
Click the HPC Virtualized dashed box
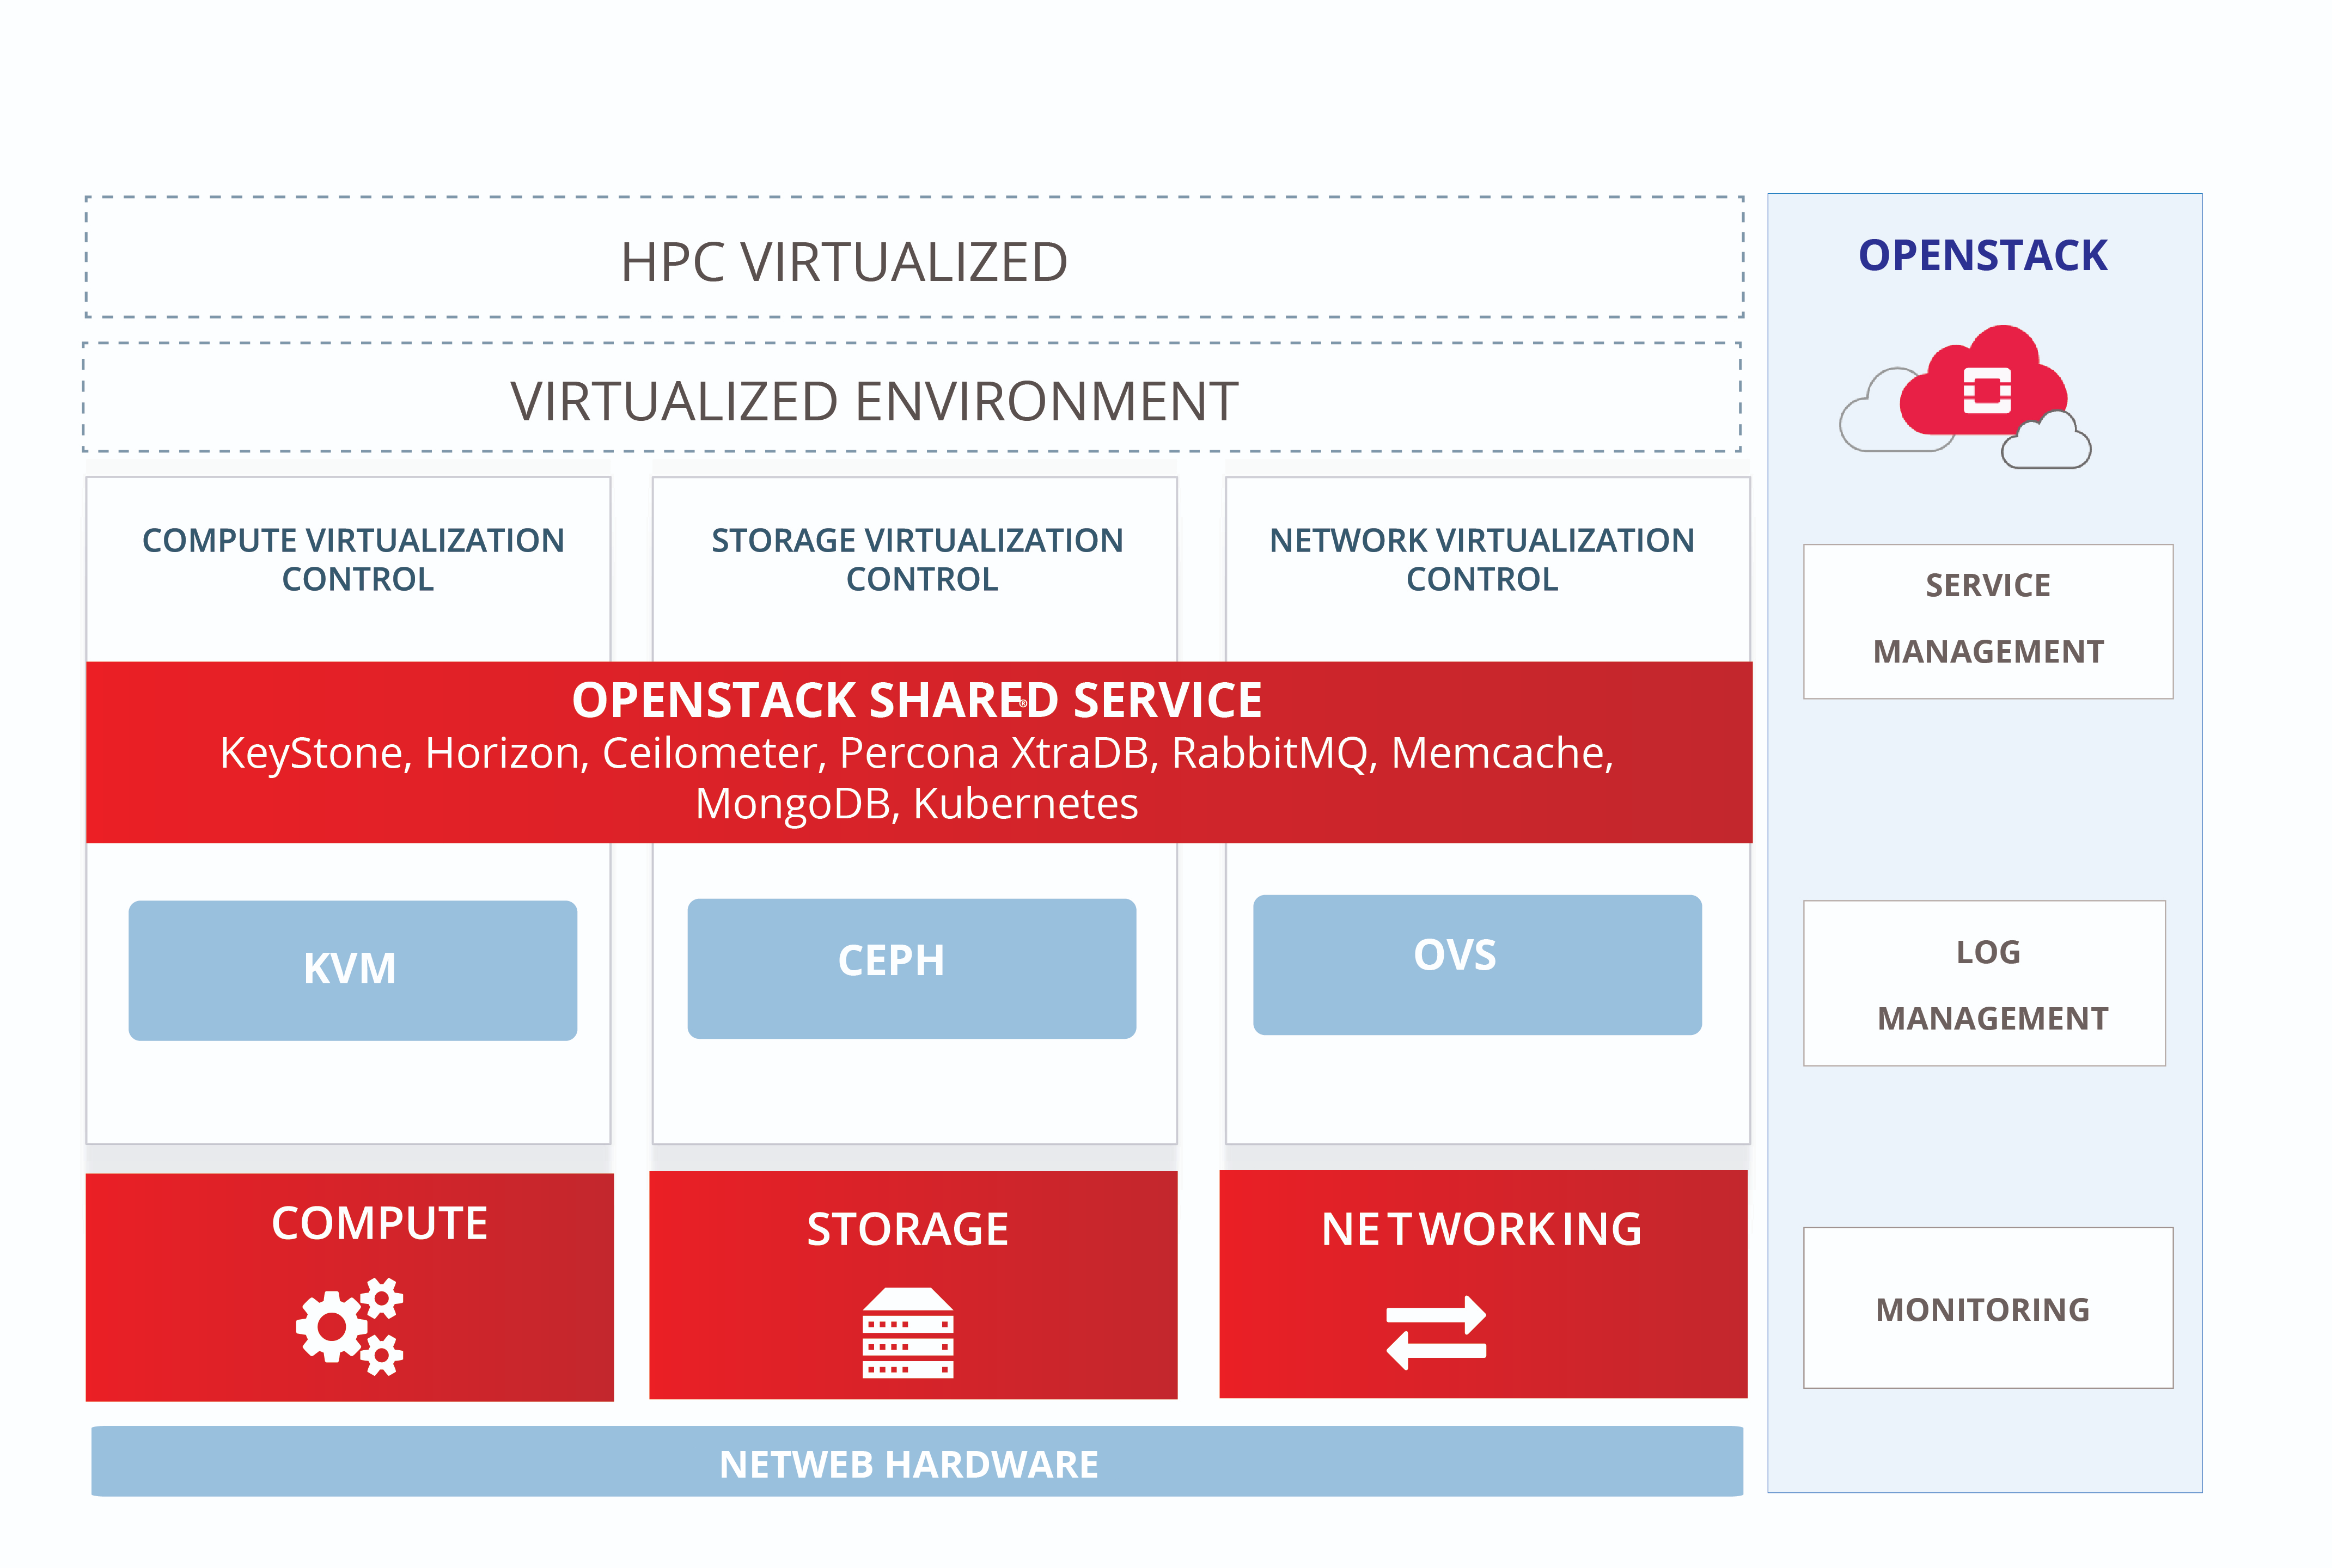tap(914, 257)
